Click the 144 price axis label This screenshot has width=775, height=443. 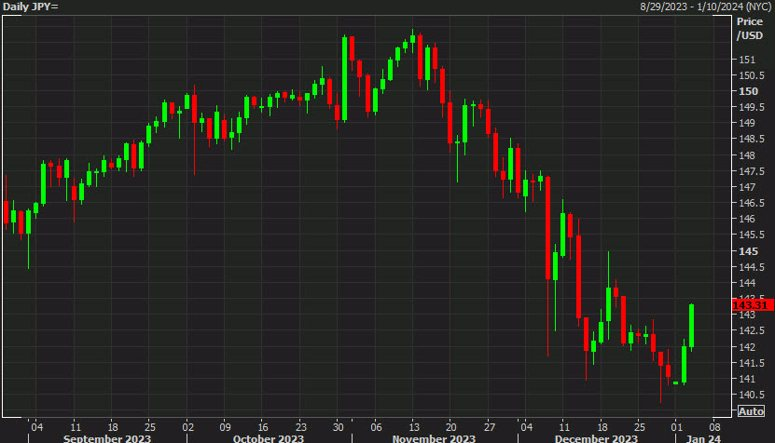[x=747, y=283]
